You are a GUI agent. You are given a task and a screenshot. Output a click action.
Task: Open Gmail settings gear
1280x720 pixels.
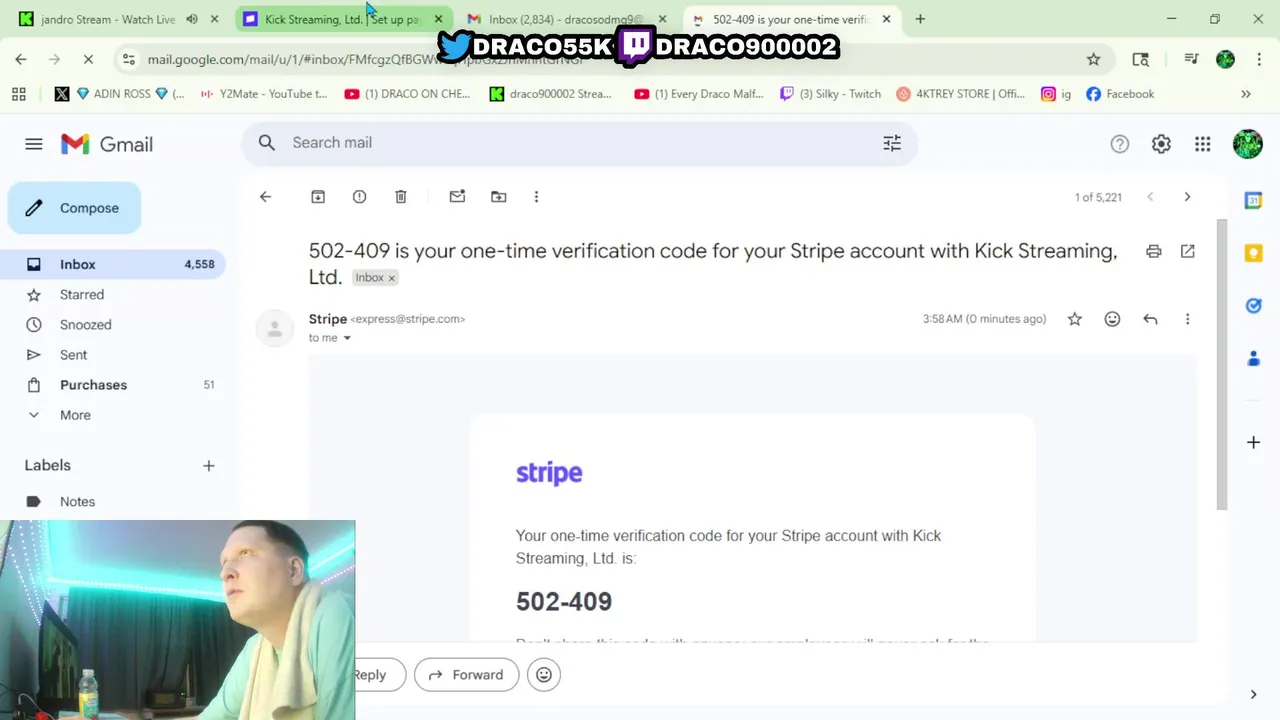click(1161, 144)
